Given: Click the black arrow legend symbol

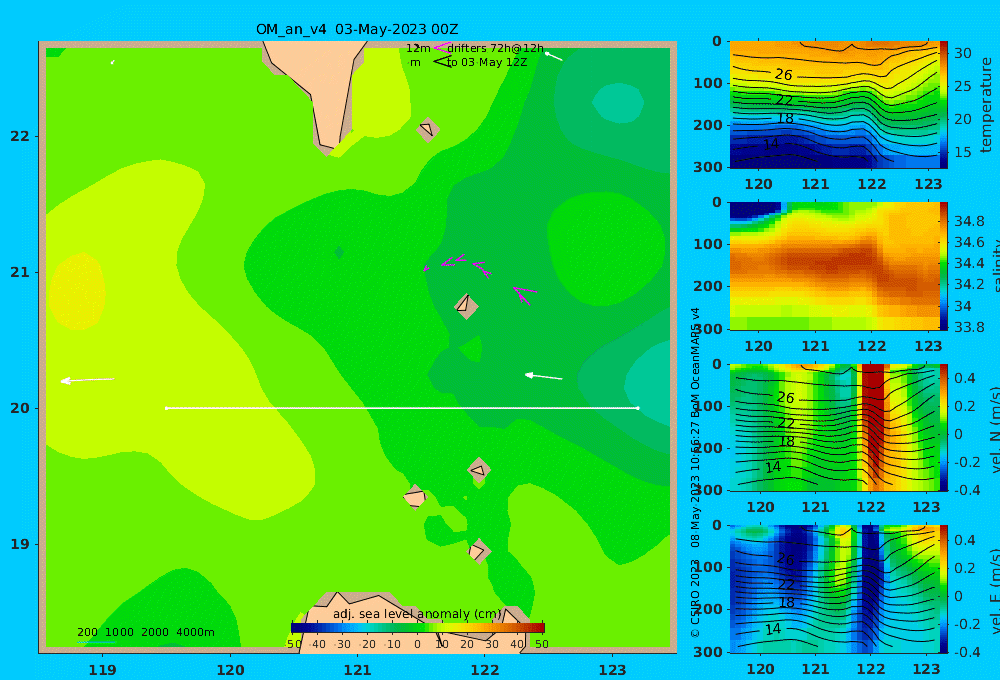Looking at the screenshot, I should click(x=441, y=62).
